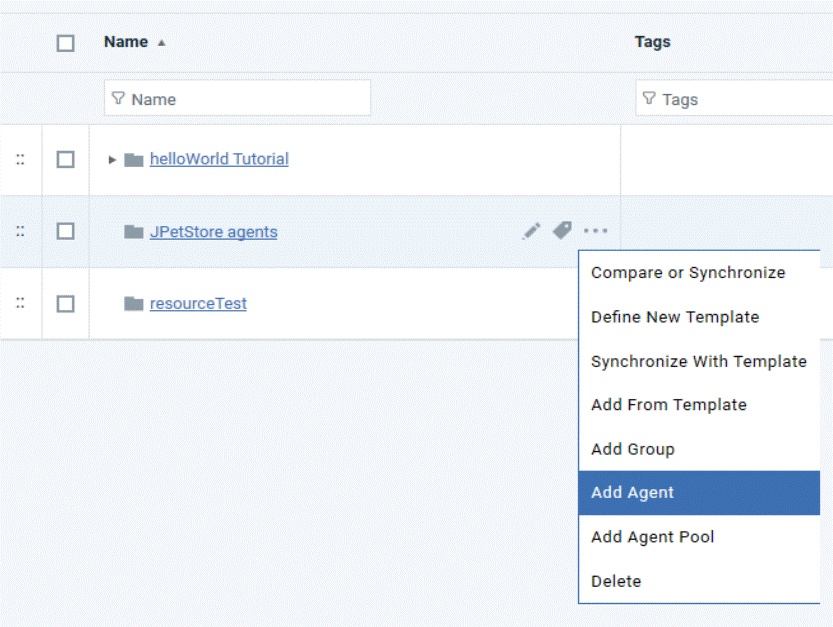Click the drag handle beside resourceTest row
Screen dimensions: 833x627
tap(20, 303)
